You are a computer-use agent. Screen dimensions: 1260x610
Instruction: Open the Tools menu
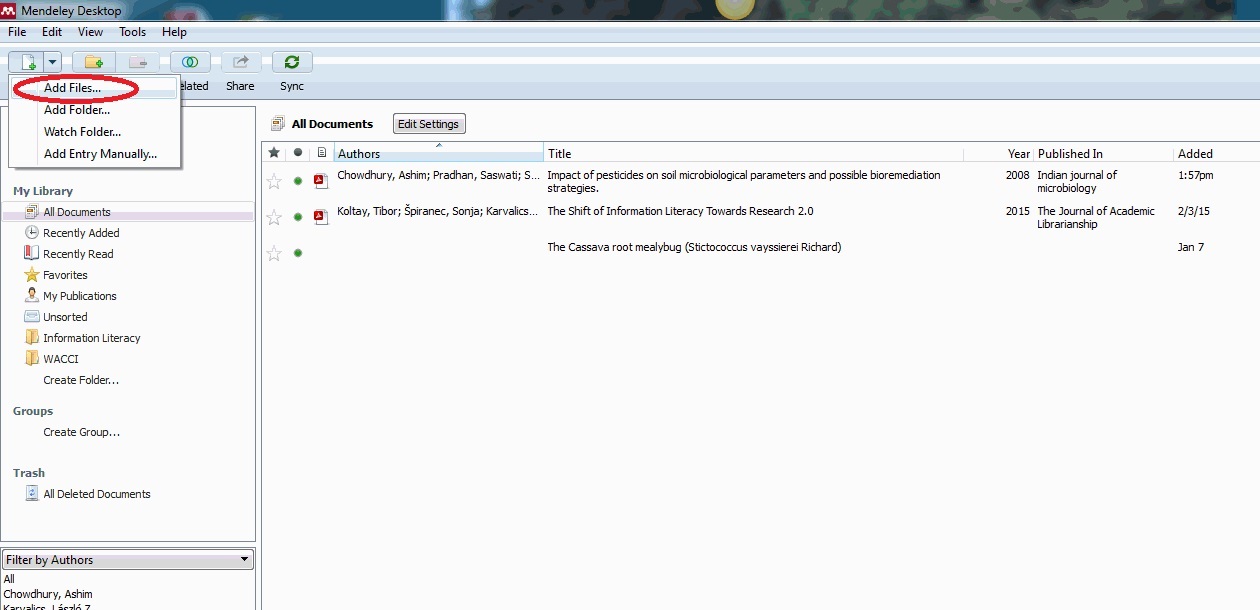(132, 31)
